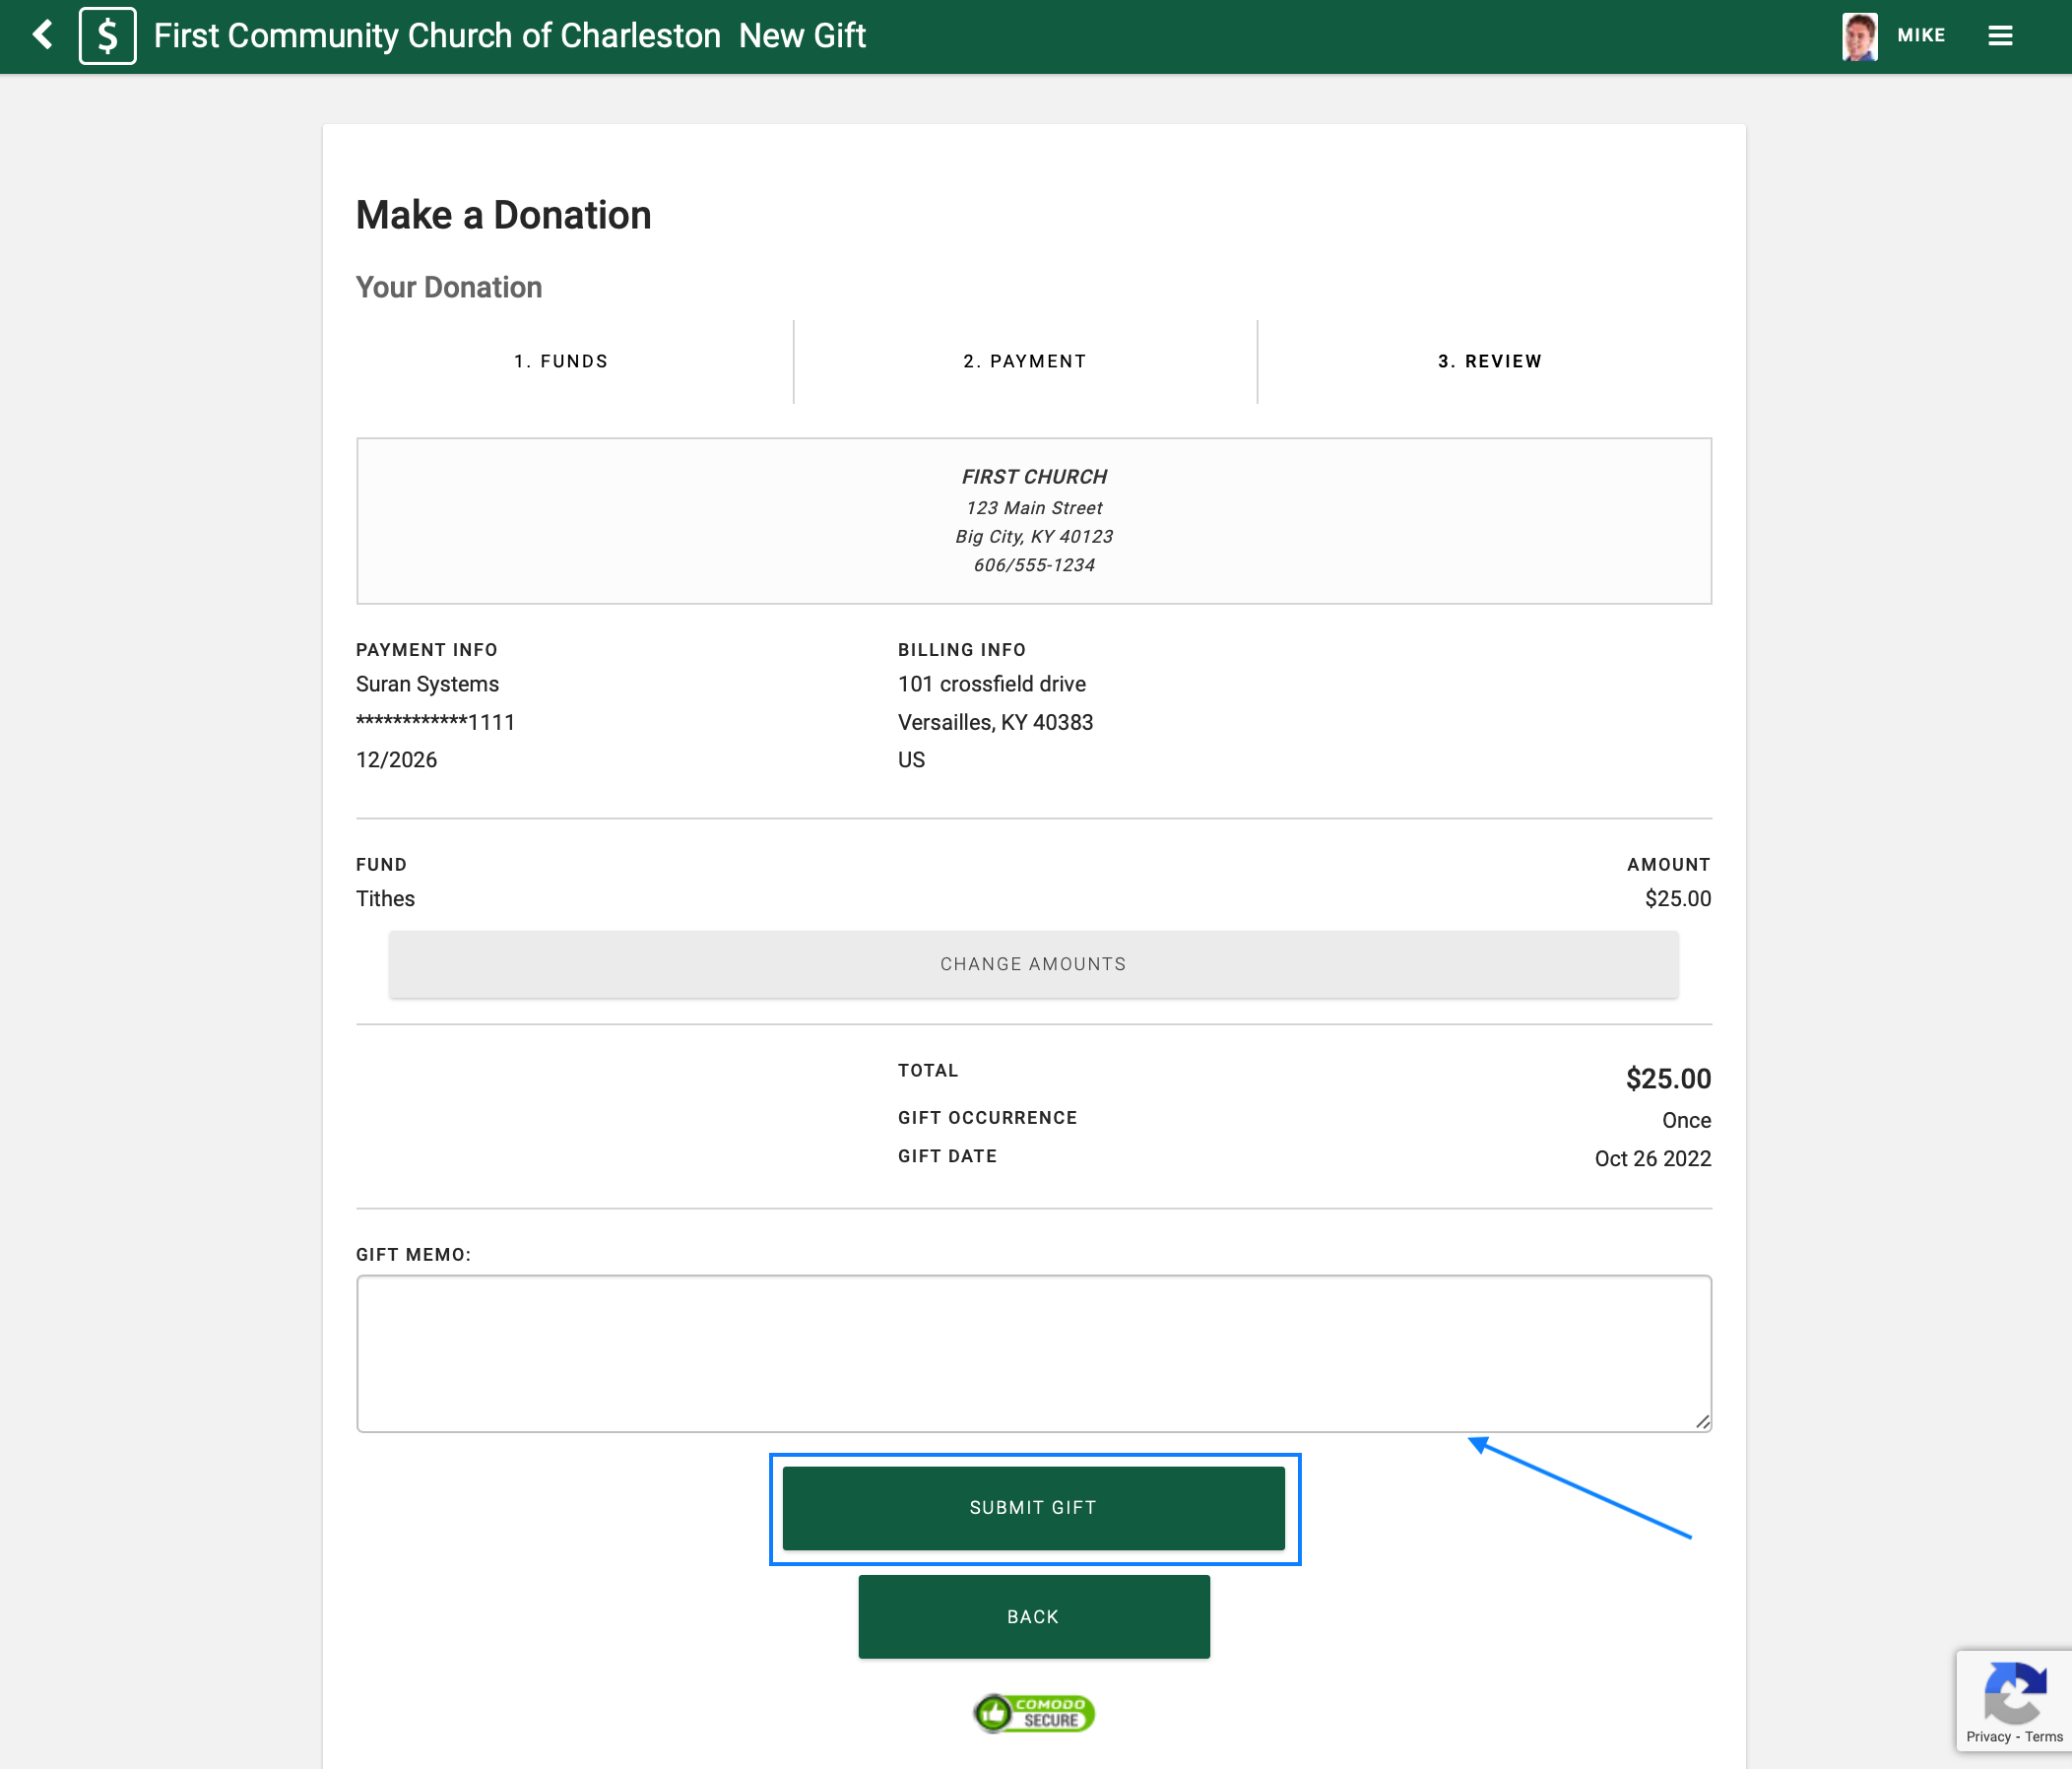Screen dimensions: 2072x1769
Task: Select the 3. Review step
Action: pyautogui.click(x=1489, y=361)
